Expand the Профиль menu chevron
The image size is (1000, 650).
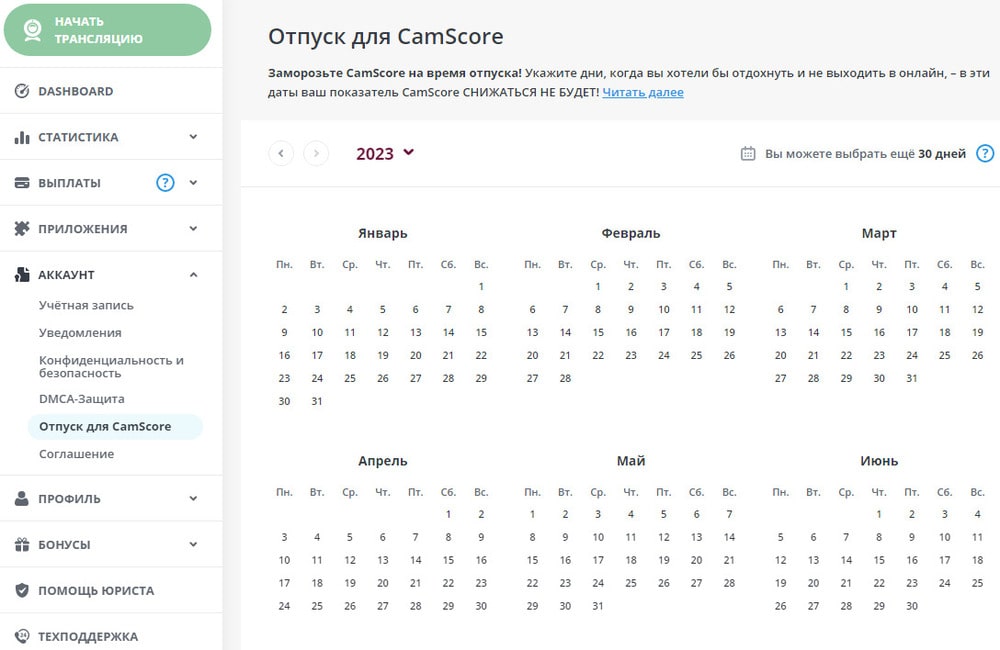(193, 498)
